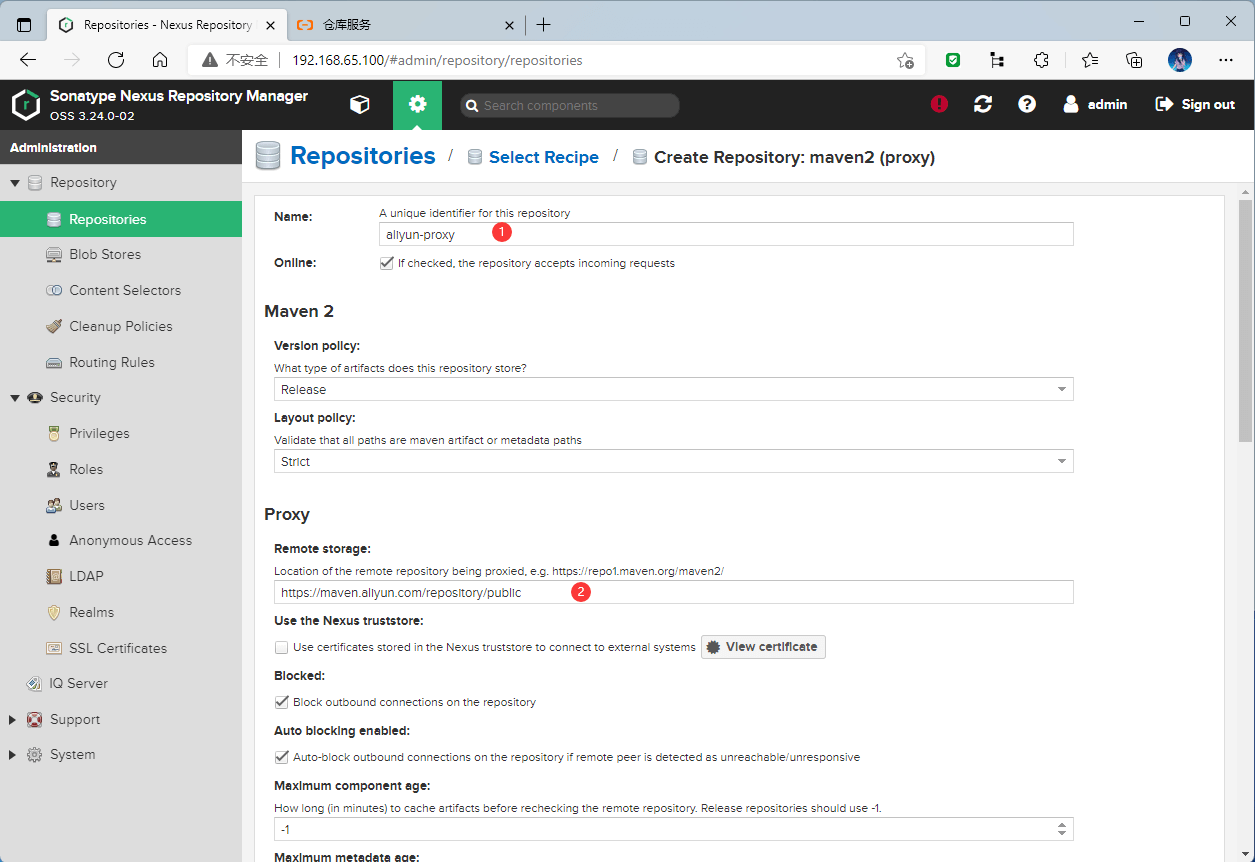
Task: Add this page to favorites
Action: tap(905, 60)
